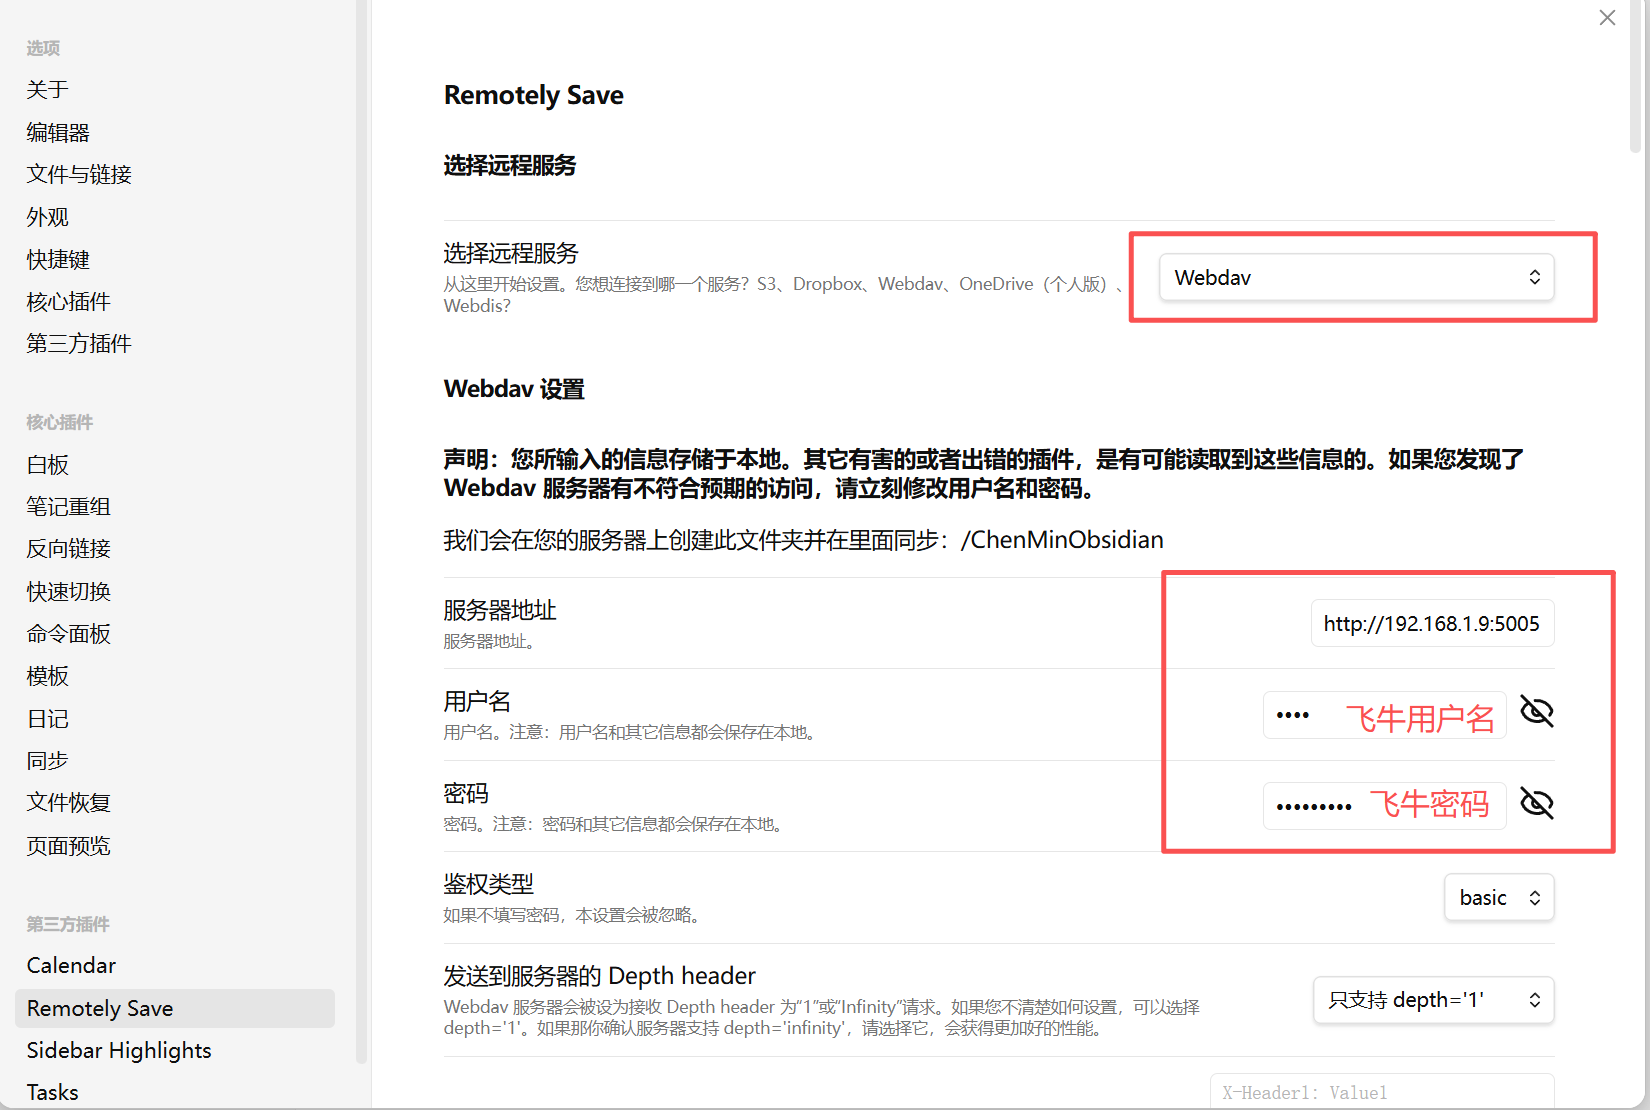Open the 外观 settings tab
Screen dimensions: 1650x1110
(x=48, y=217)
